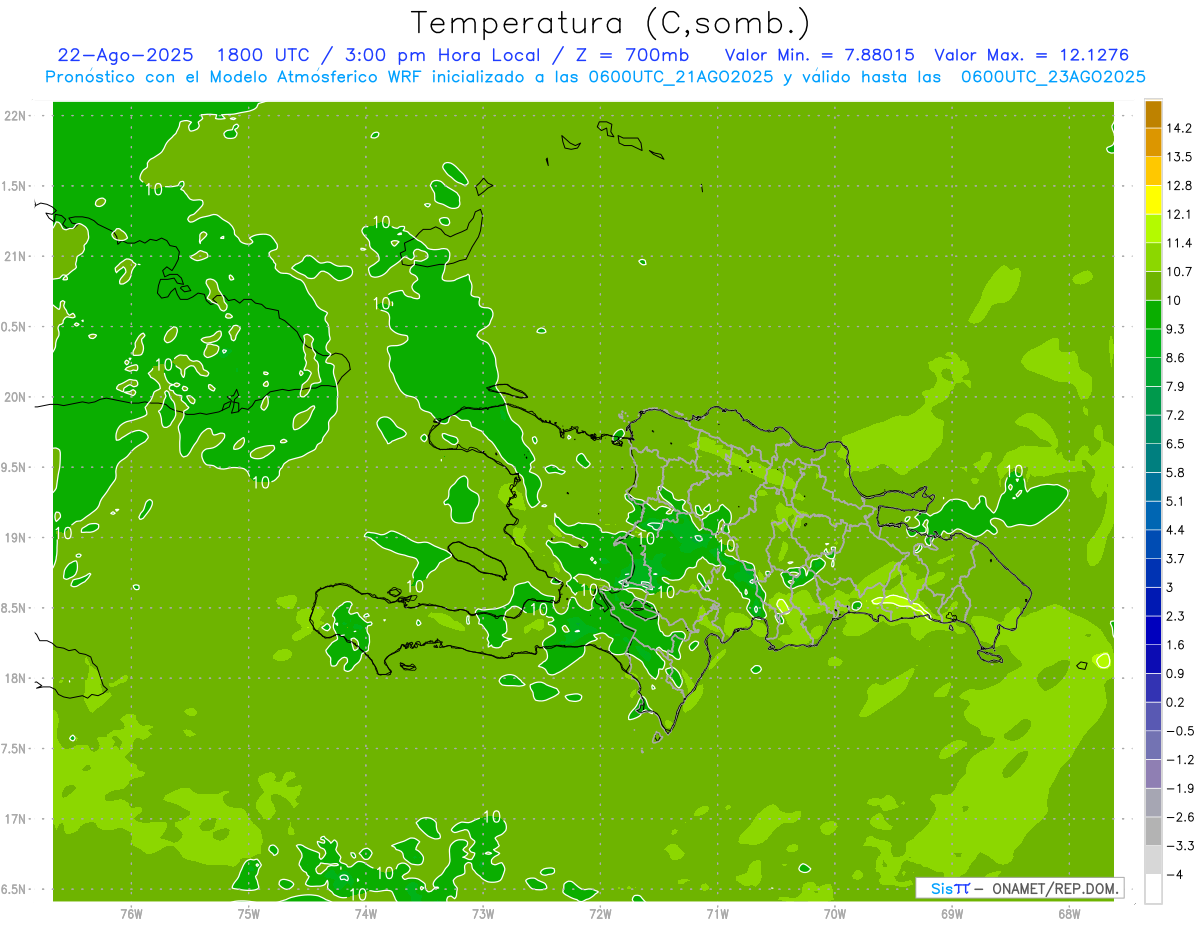Image resolution: width=1200 pixels, height=927 pixels.
Task: Click the "9.3" color scale value
Action: coord(1176,329)
